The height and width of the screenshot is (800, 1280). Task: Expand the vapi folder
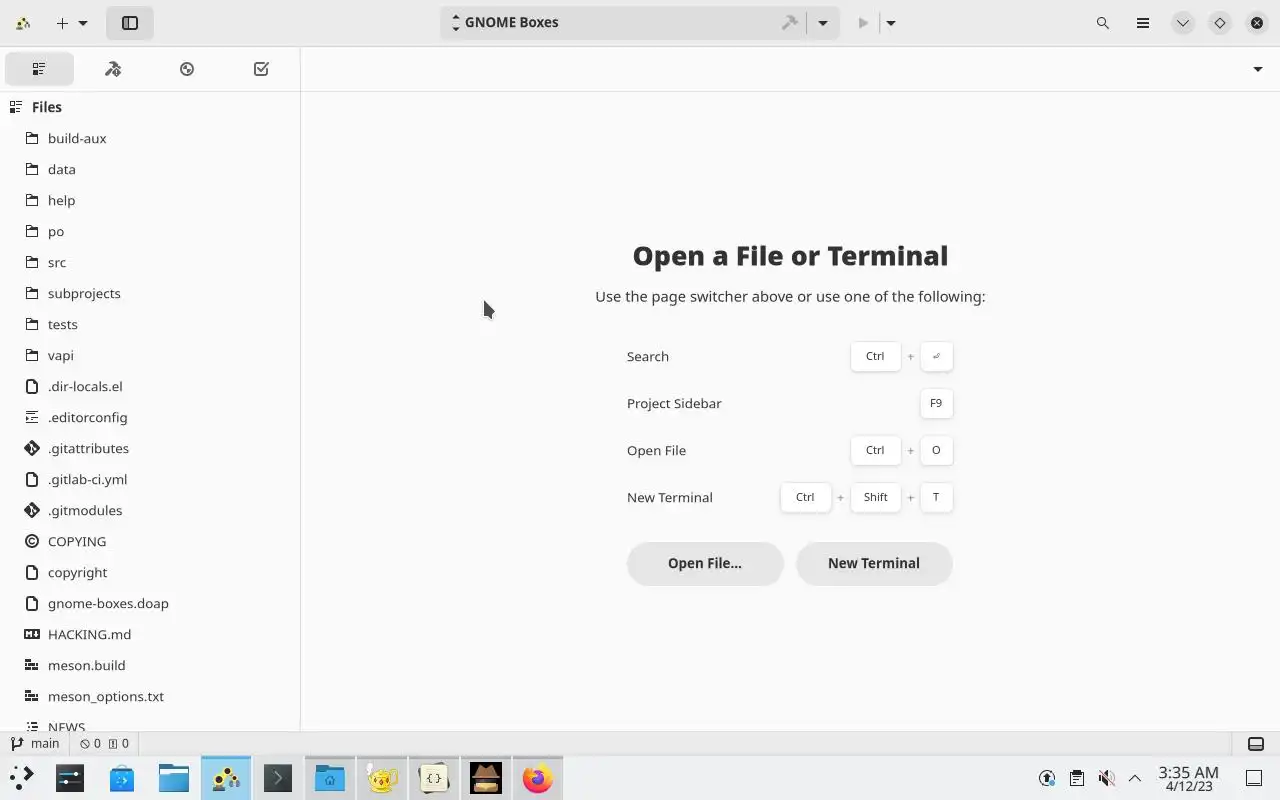150,355
